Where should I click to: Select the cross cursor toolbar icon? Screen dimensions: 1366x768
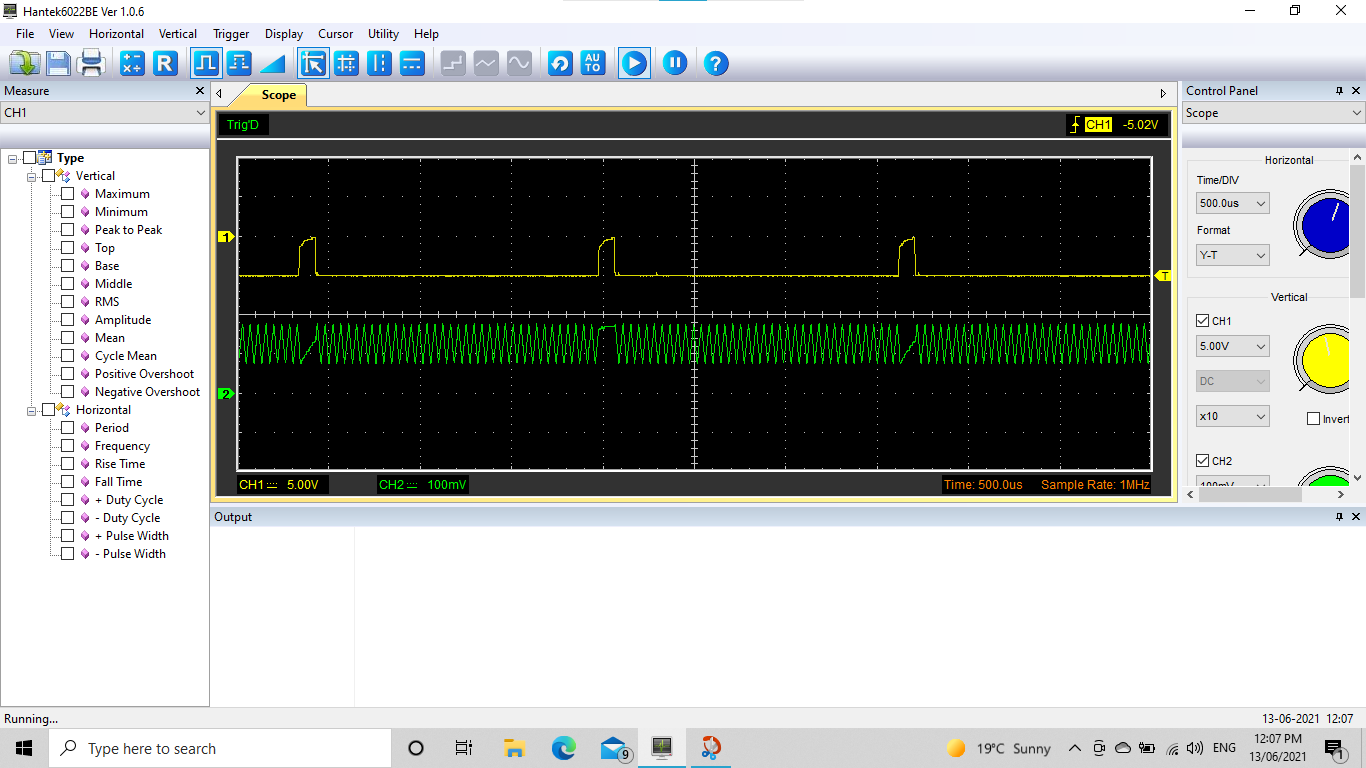(x=346, y=64)
